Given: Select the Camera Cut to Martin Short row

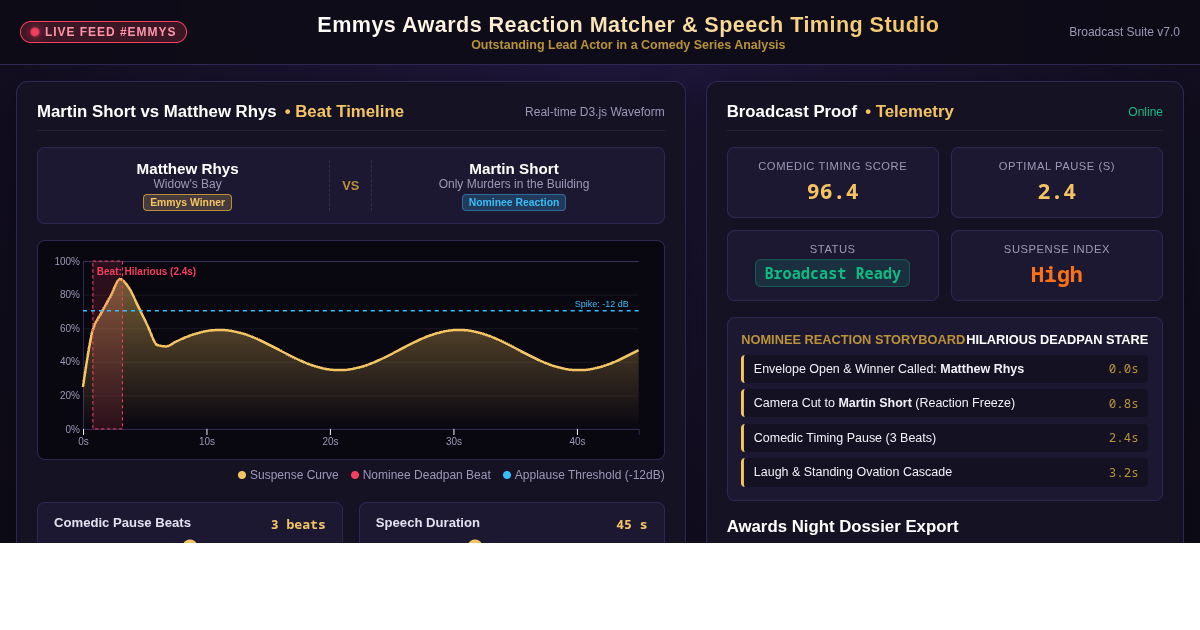Looking at the screenshot, I should click(944, 403).
